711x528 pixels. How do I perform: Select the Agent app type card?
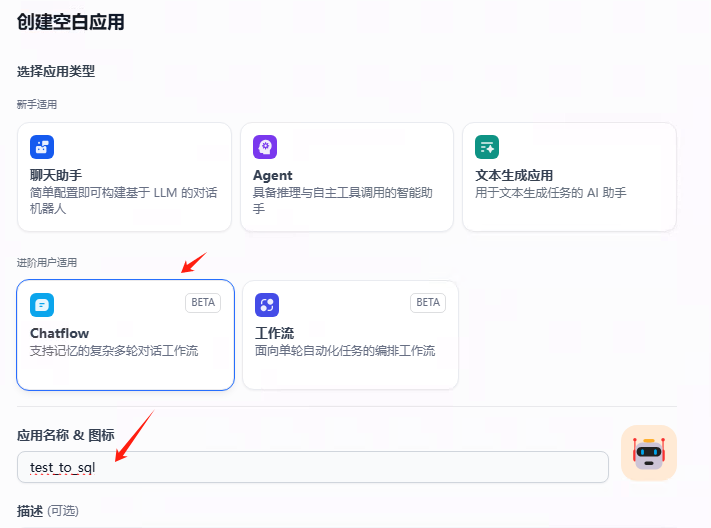(x=347, y=177)
